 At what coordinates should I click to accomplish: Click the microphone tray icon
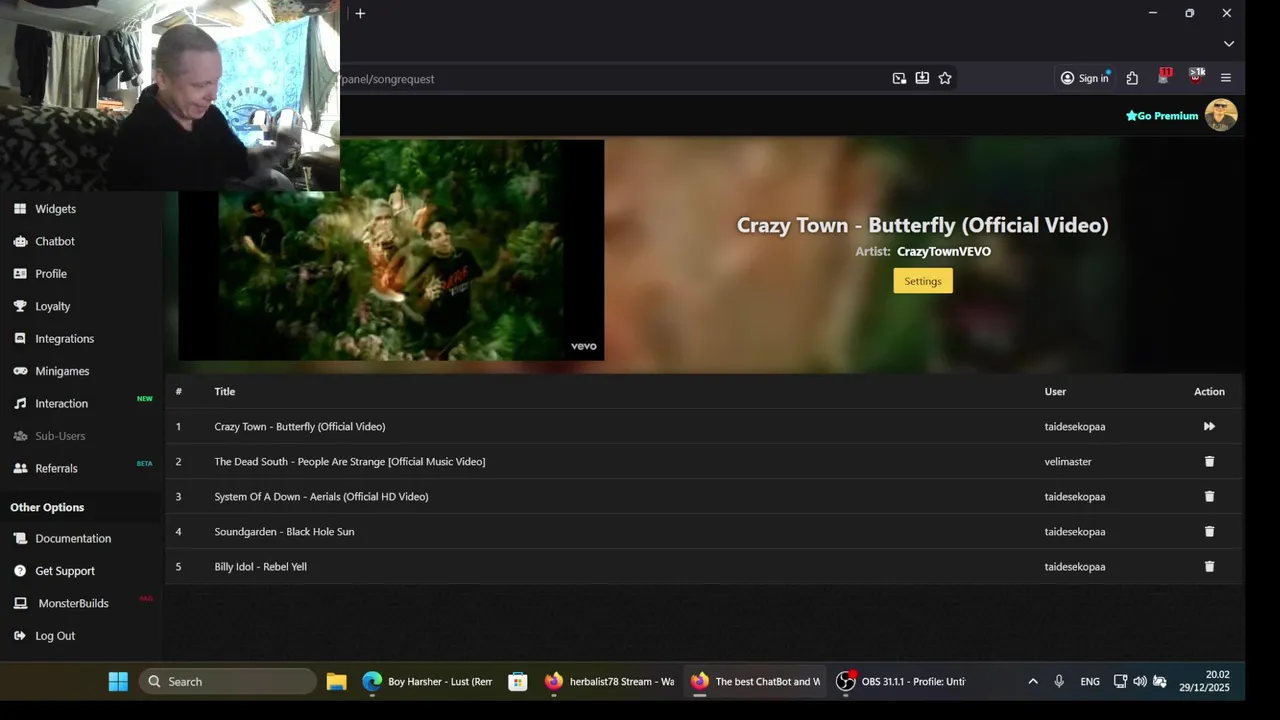[1059, 681]
